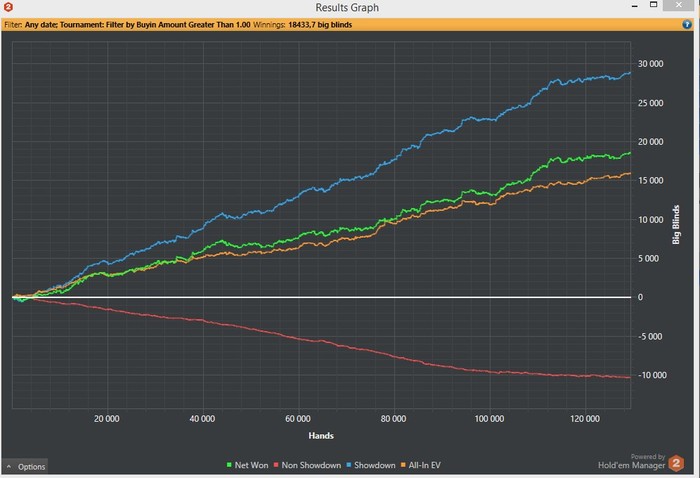Toggle the Non Showdown red legend swatch
700x478 pixels.
276,465
